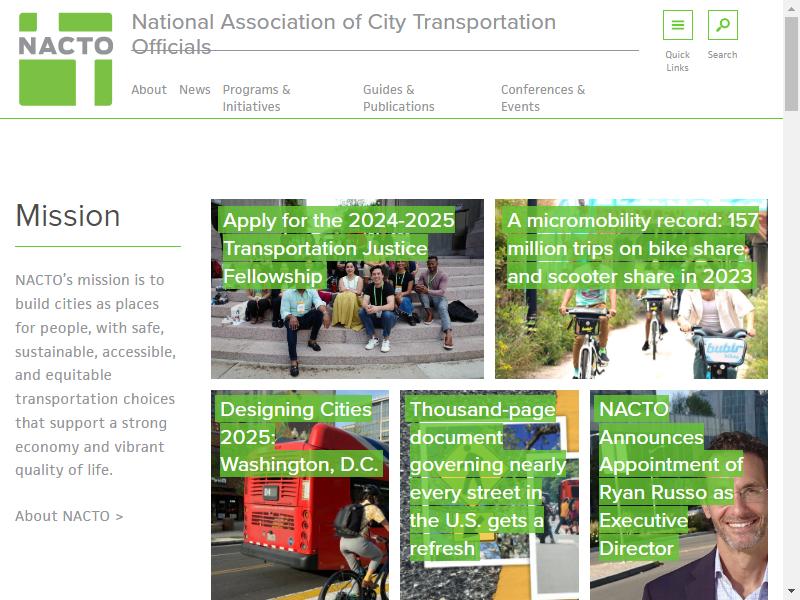
Task: Open the Quick Links hamburger menu icon
Action: coord(678,24)
